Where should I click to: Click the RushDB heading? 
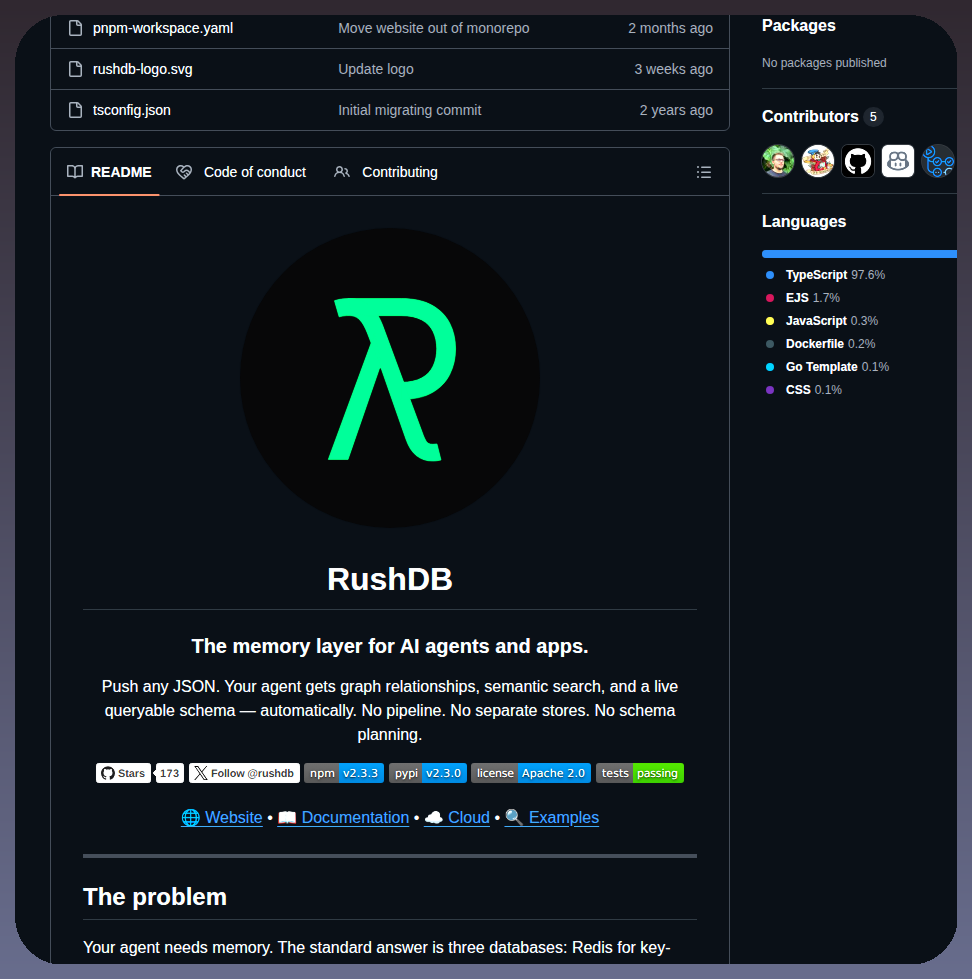[x=390, y=579]
